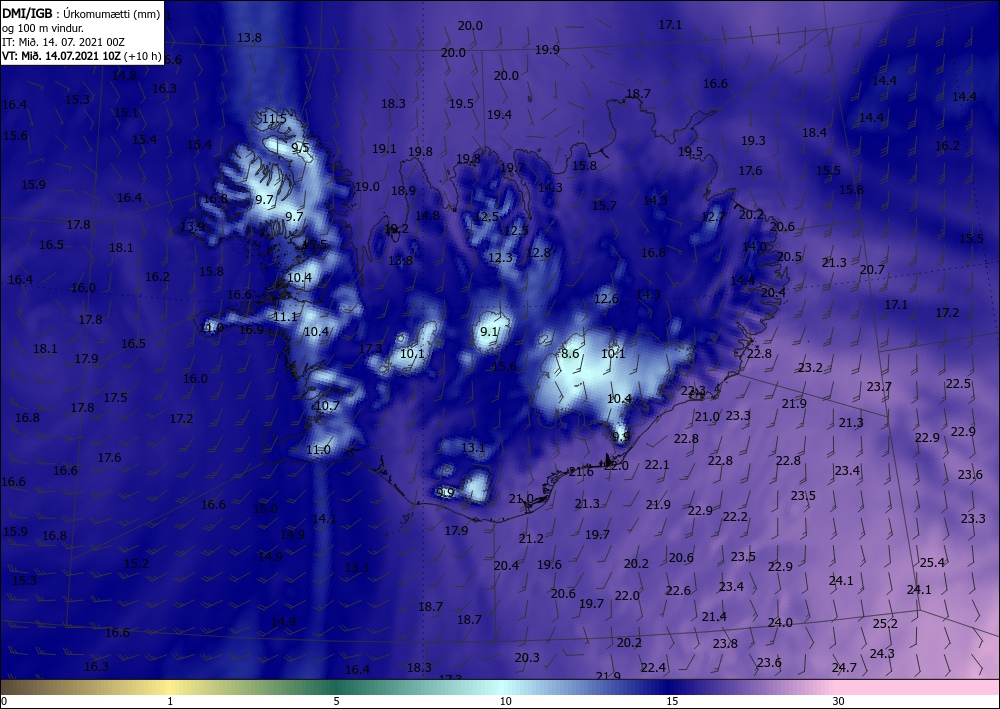Click the map value '15.2'
The height and width of the screenshot is (709, 1000).
click(136, 564)
